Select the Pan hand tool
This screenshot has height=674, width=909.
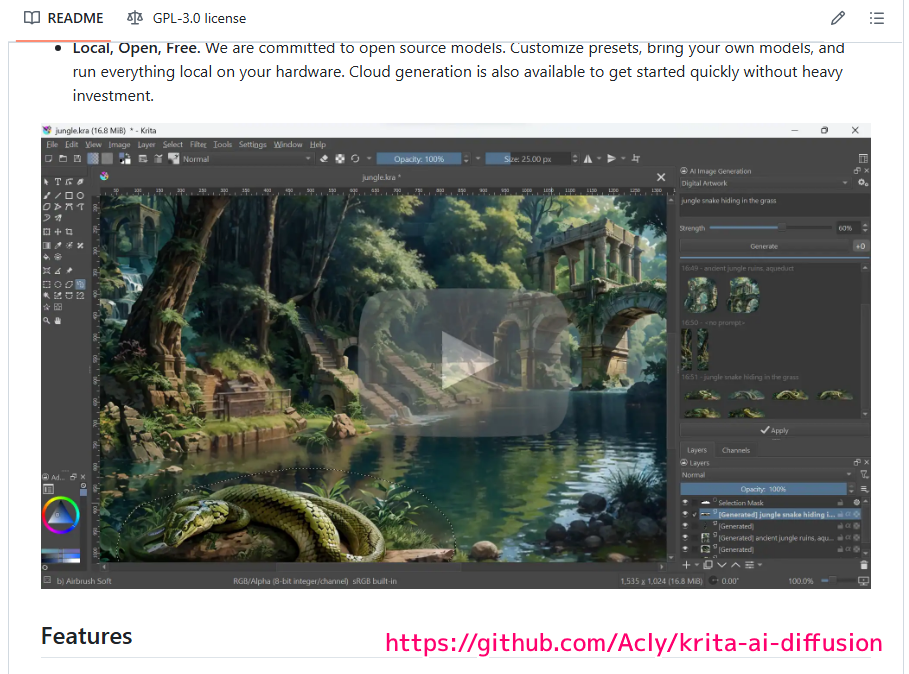coord(58,320)
